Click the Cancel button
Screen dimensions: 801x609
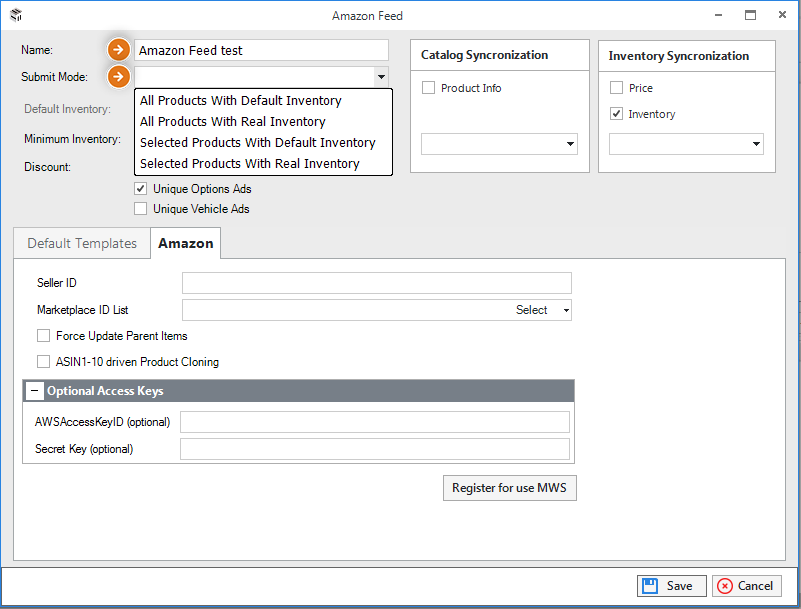point(747,586)
